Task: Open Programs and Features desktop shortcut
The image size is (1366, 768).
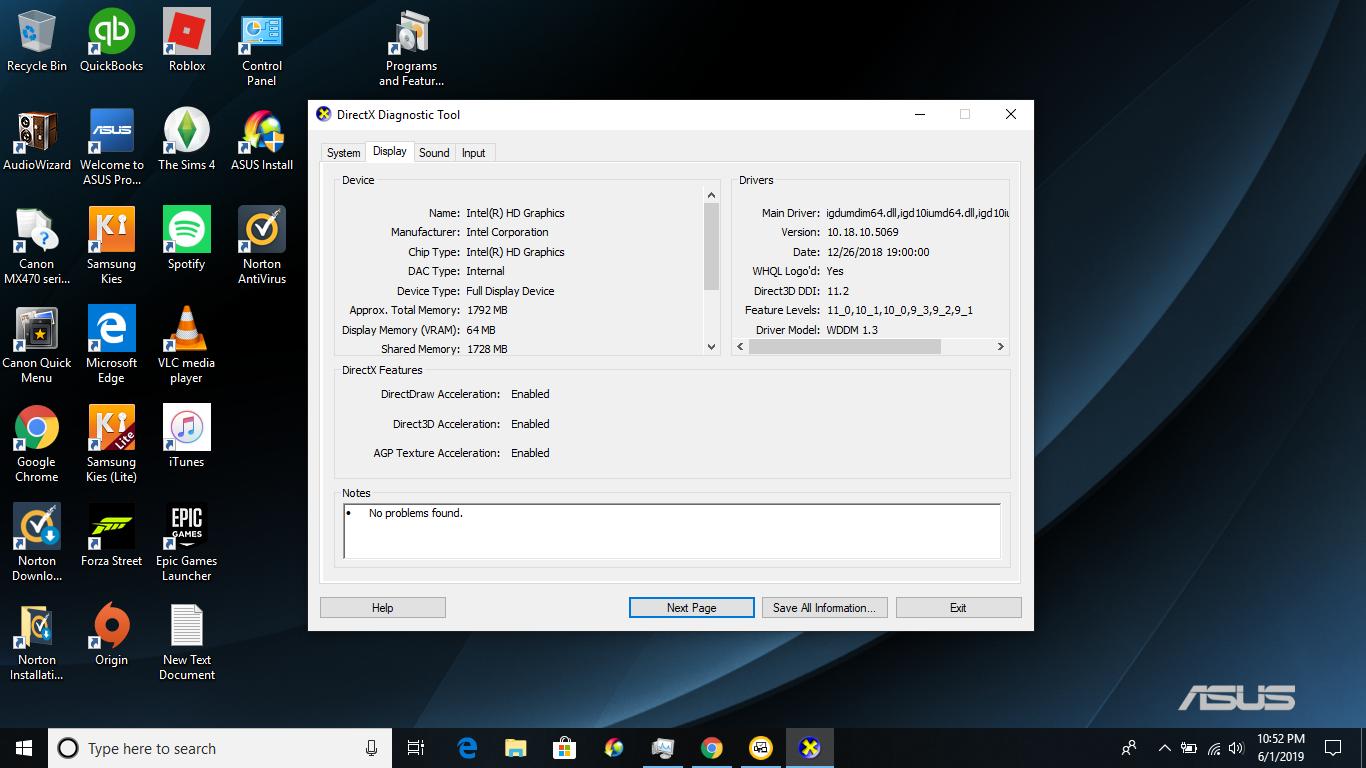Action: point(411,47)
